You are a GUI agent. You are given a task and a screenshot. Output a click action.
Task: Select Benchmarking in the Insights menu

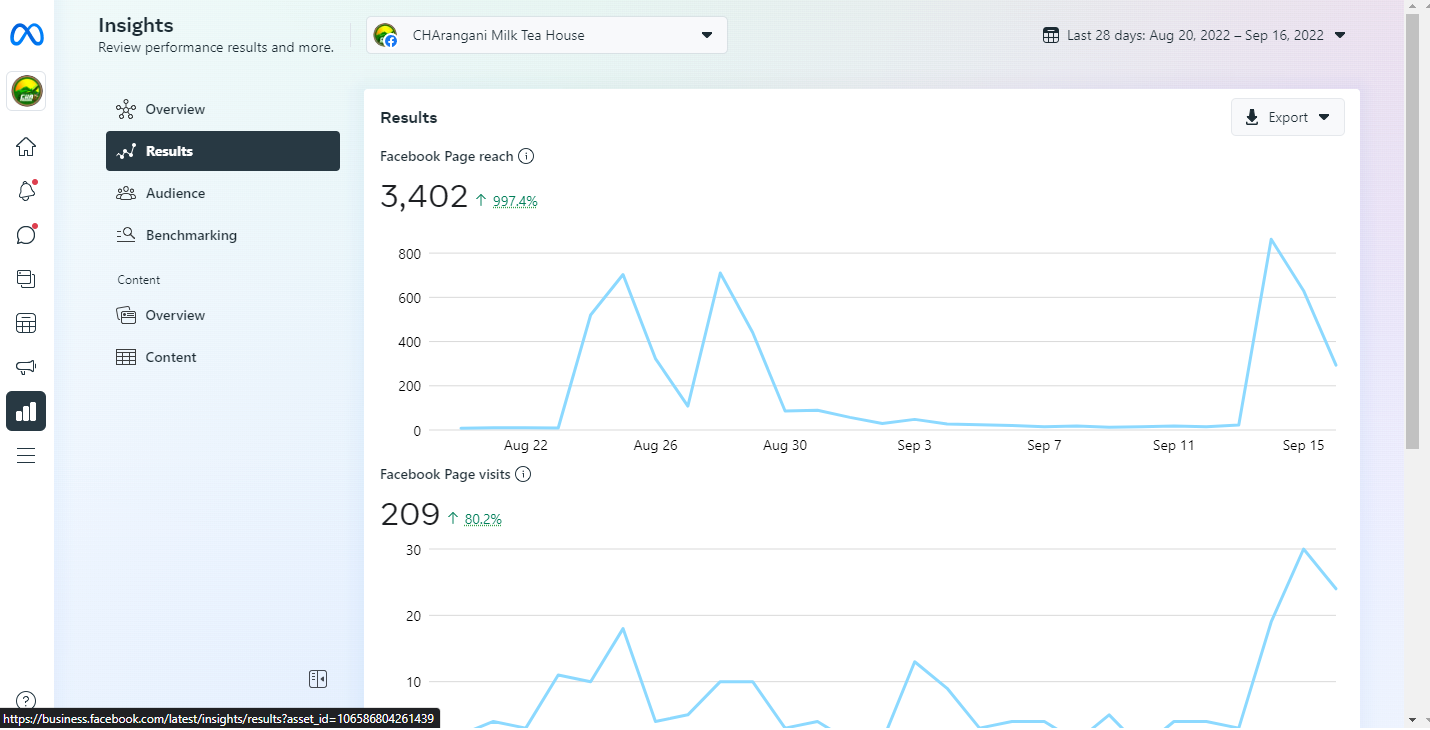(191, 235)
